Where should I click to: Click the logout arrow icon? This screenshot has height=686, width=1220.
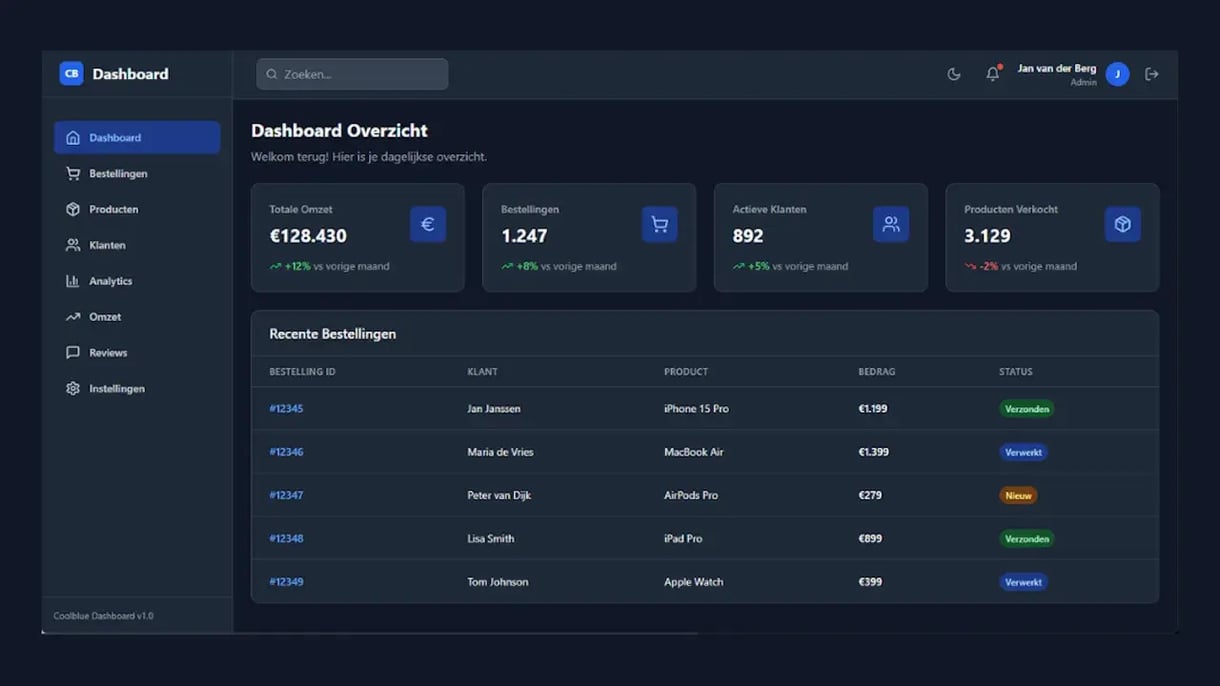[1152, 74]
